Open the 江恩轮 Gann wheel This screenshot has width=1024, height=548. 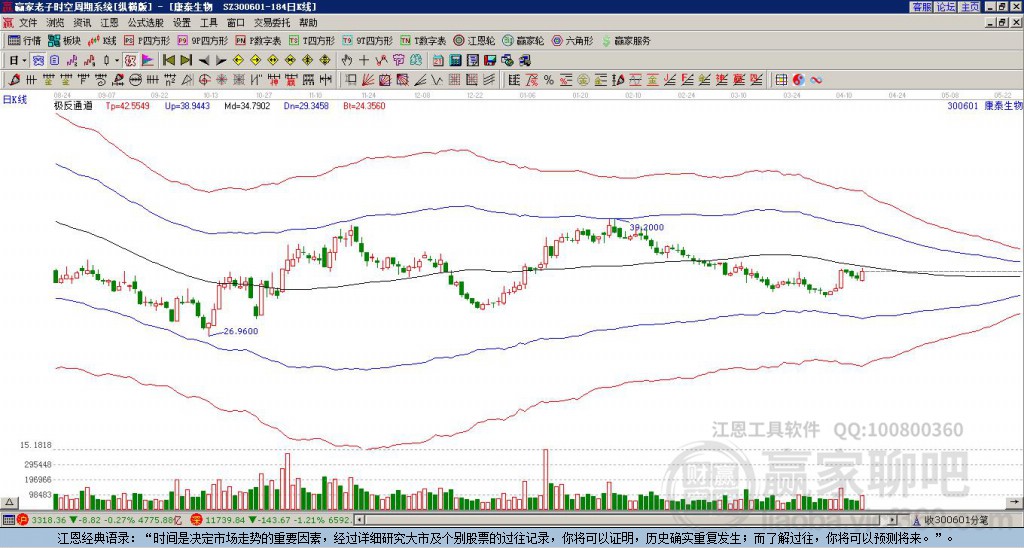(x=474, y=40)
